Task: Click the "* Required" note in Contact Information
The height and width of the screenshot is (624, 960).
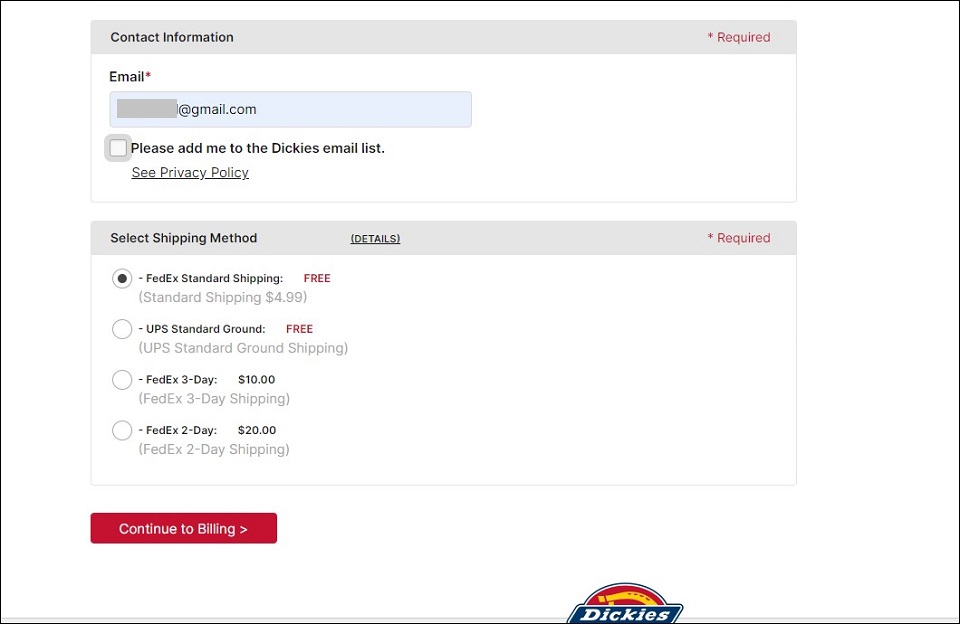Action: pyautogui.click(x=739, y=37)
